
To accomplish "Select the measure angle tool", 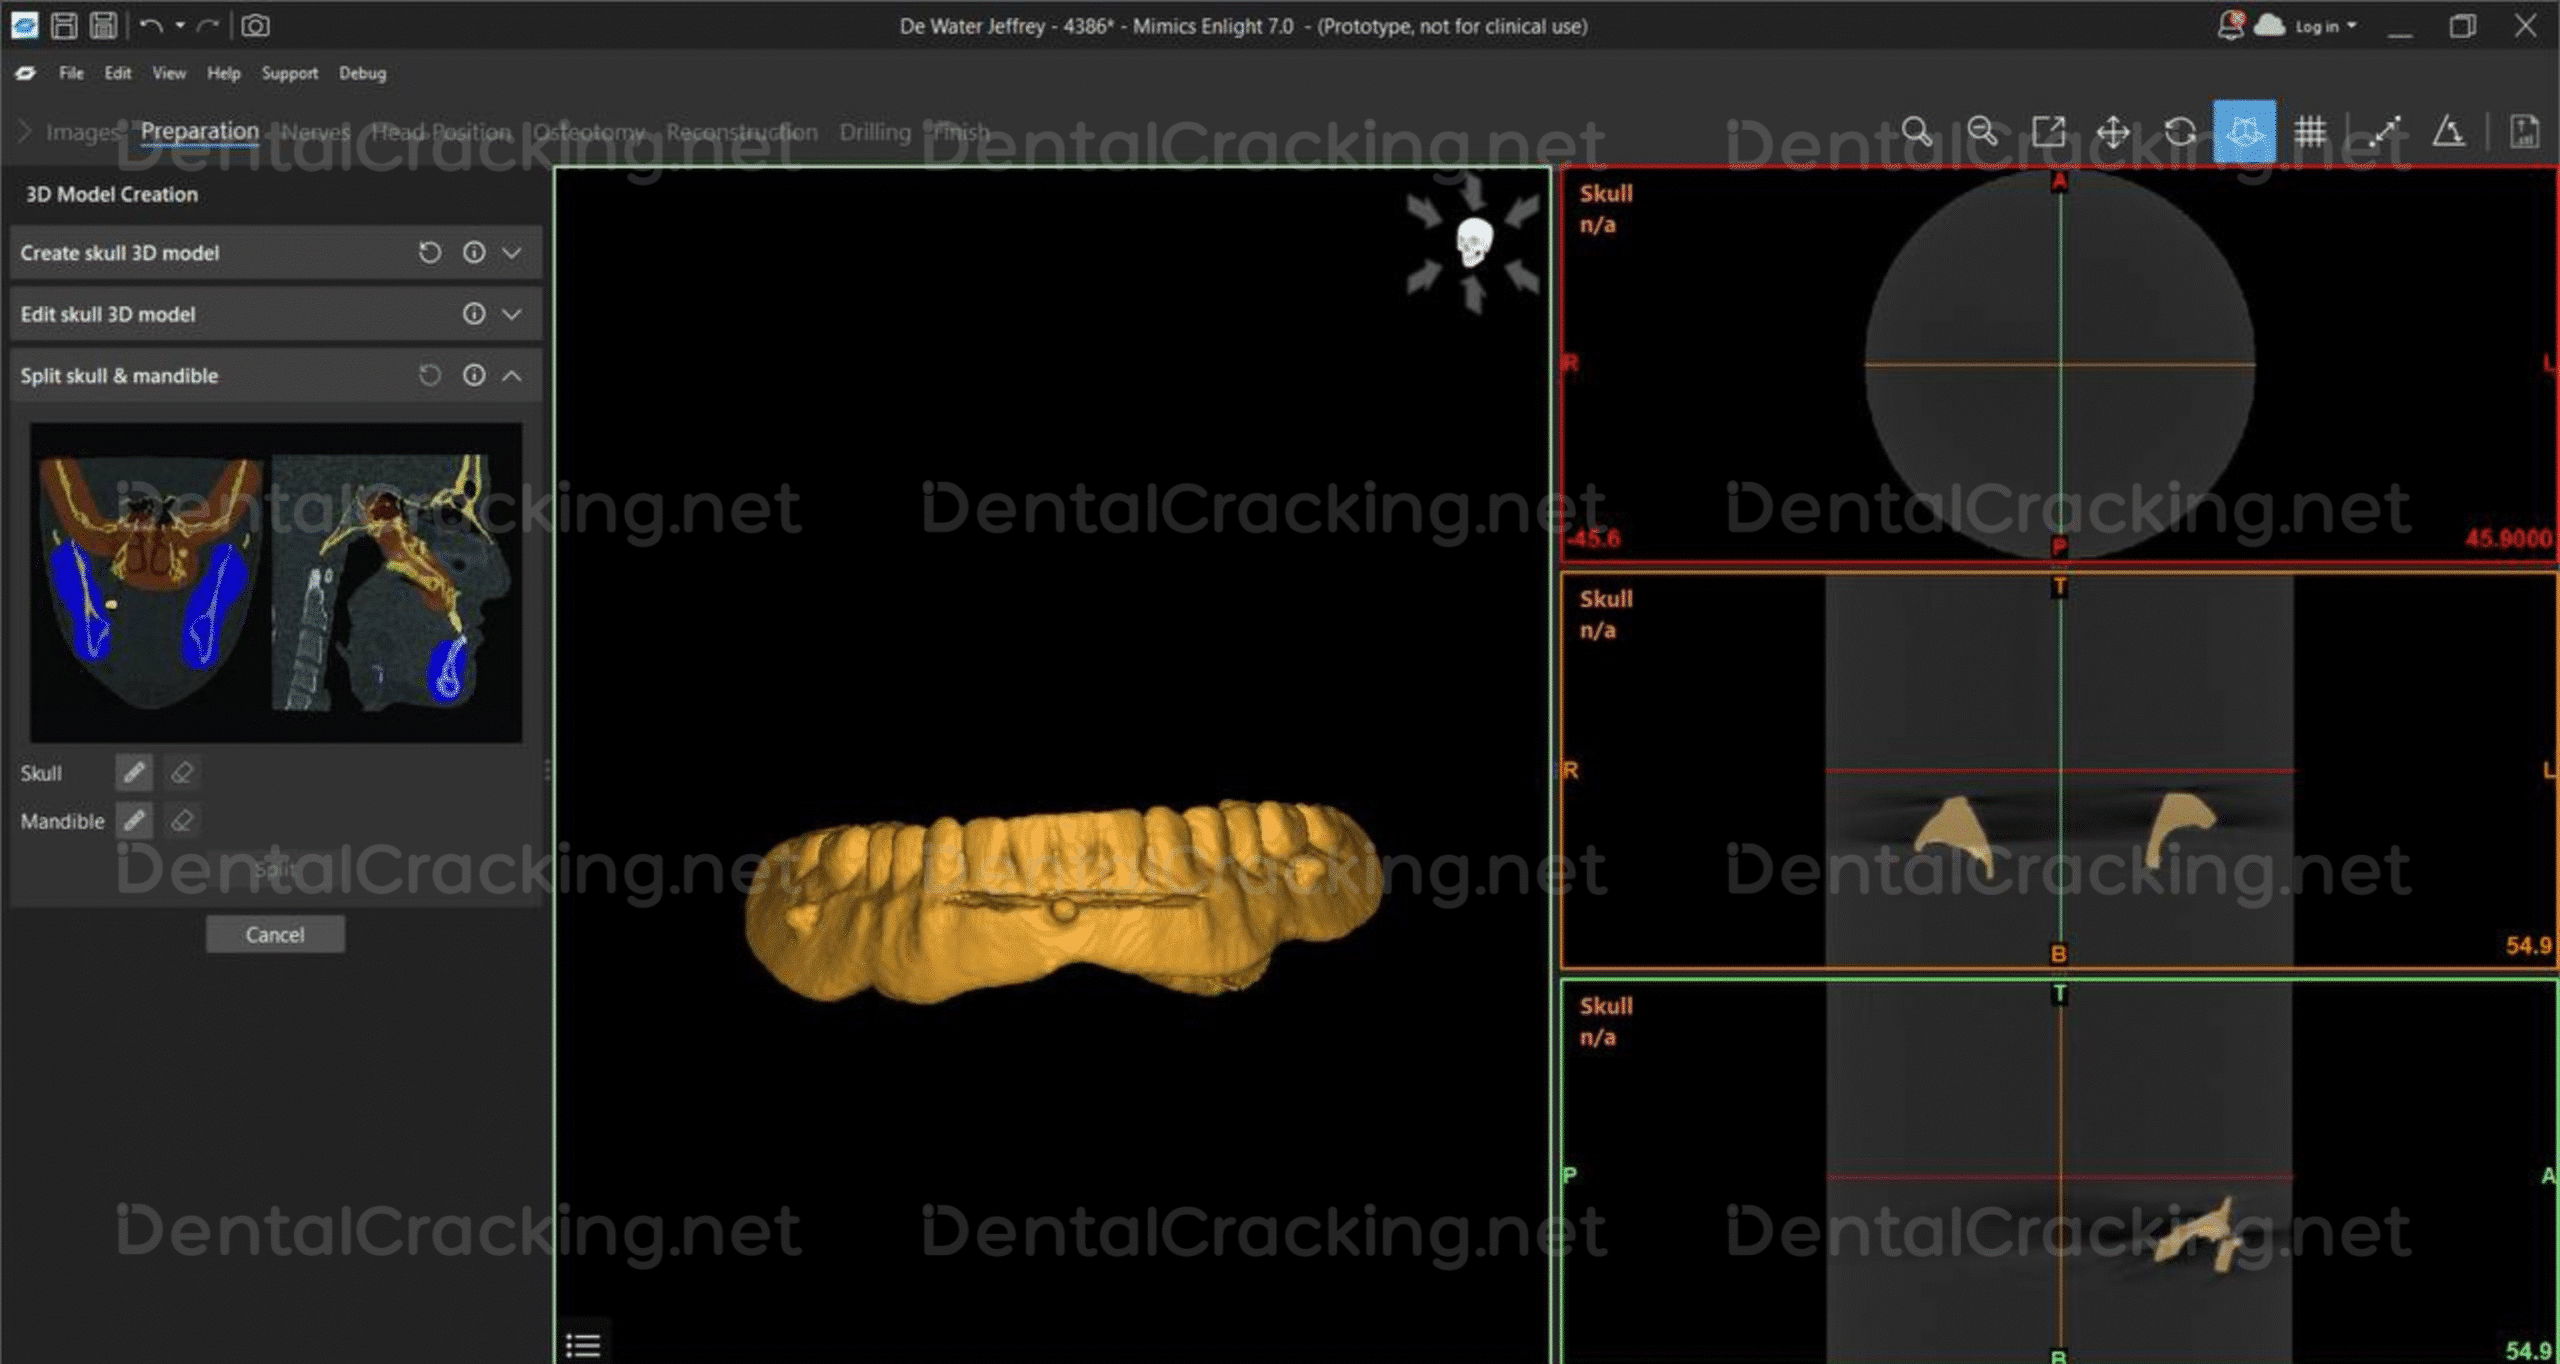I will [x=2448, y=132].
